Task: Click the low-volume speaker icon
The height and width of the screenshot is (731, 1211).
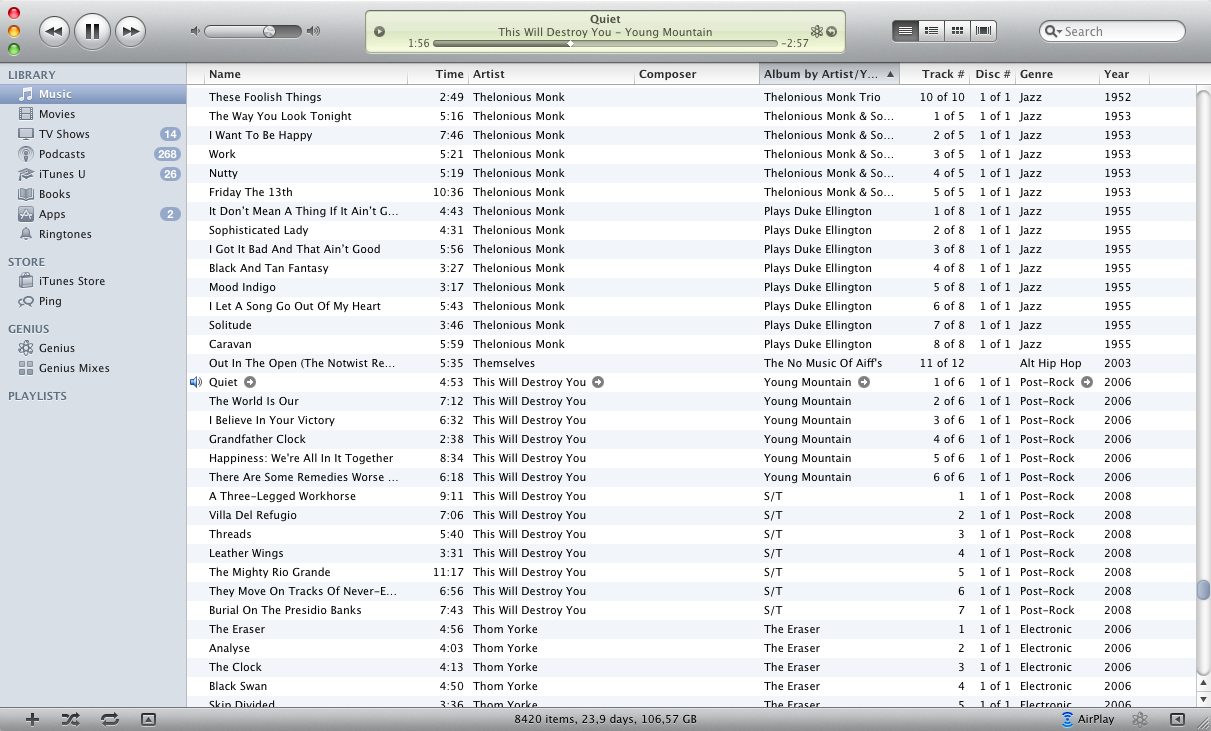Action: click(x=195, y=31)
